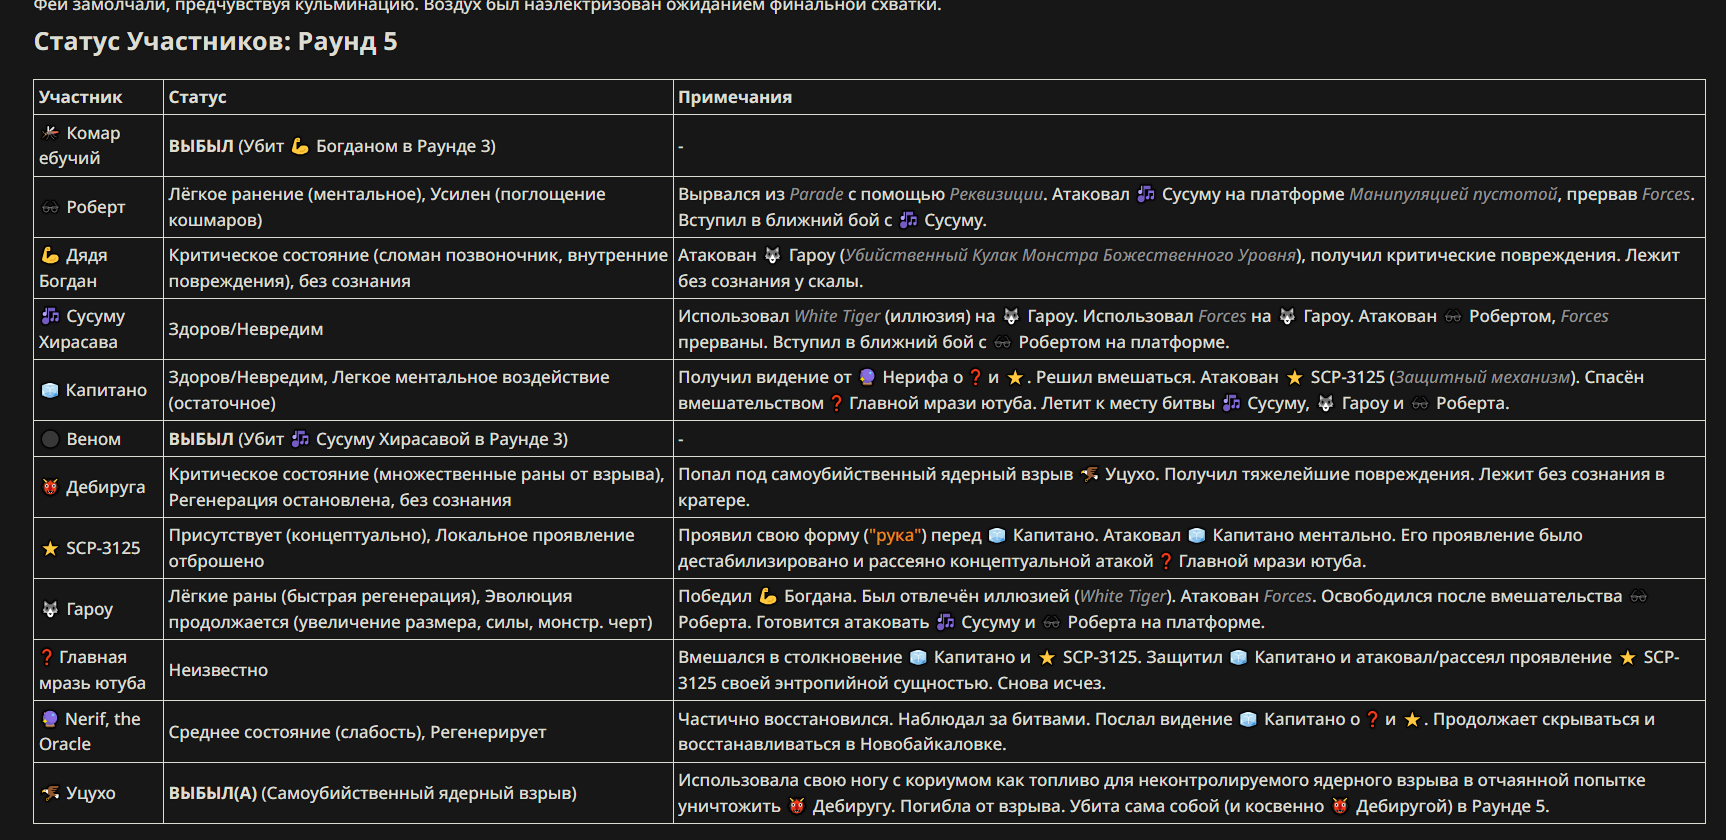Click italic Защитный механизм in Капитано's notes
Viewport: 1726px width, 840px height.
click(1483, 377)
